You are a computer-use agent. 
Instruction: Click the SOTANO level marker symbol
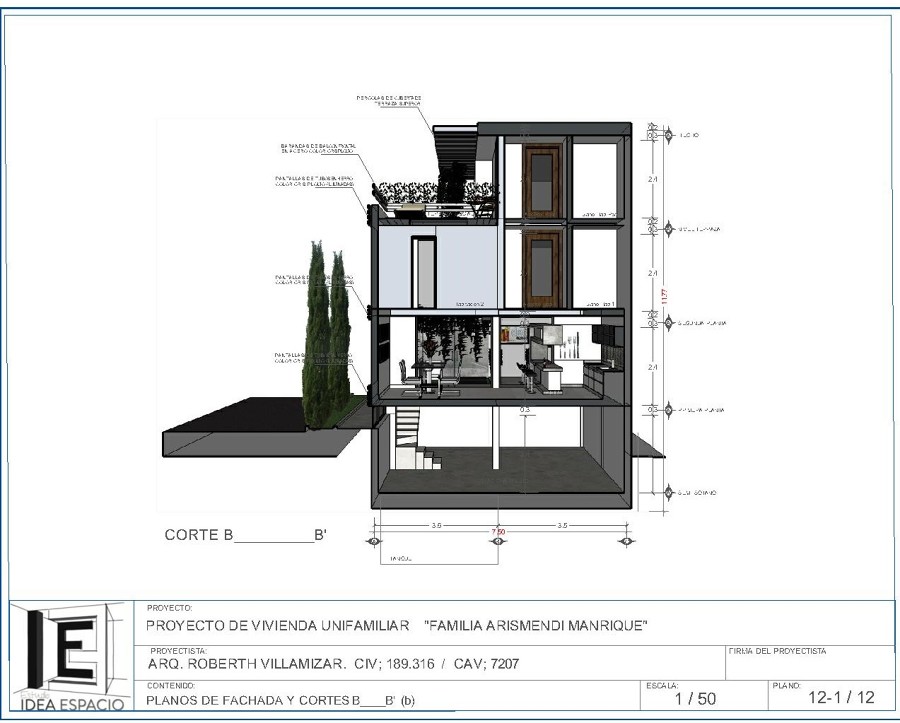tap(667, 492)
